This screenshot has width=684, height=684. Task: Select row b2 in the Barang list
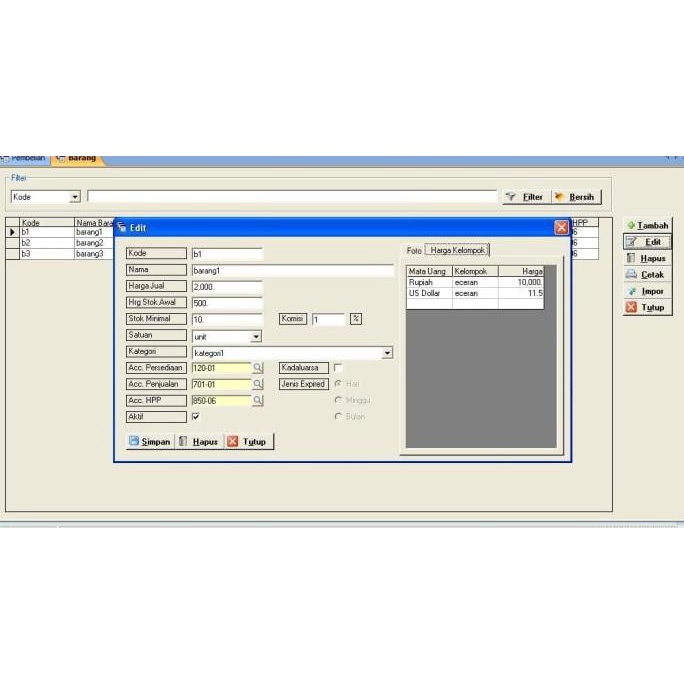60,243
